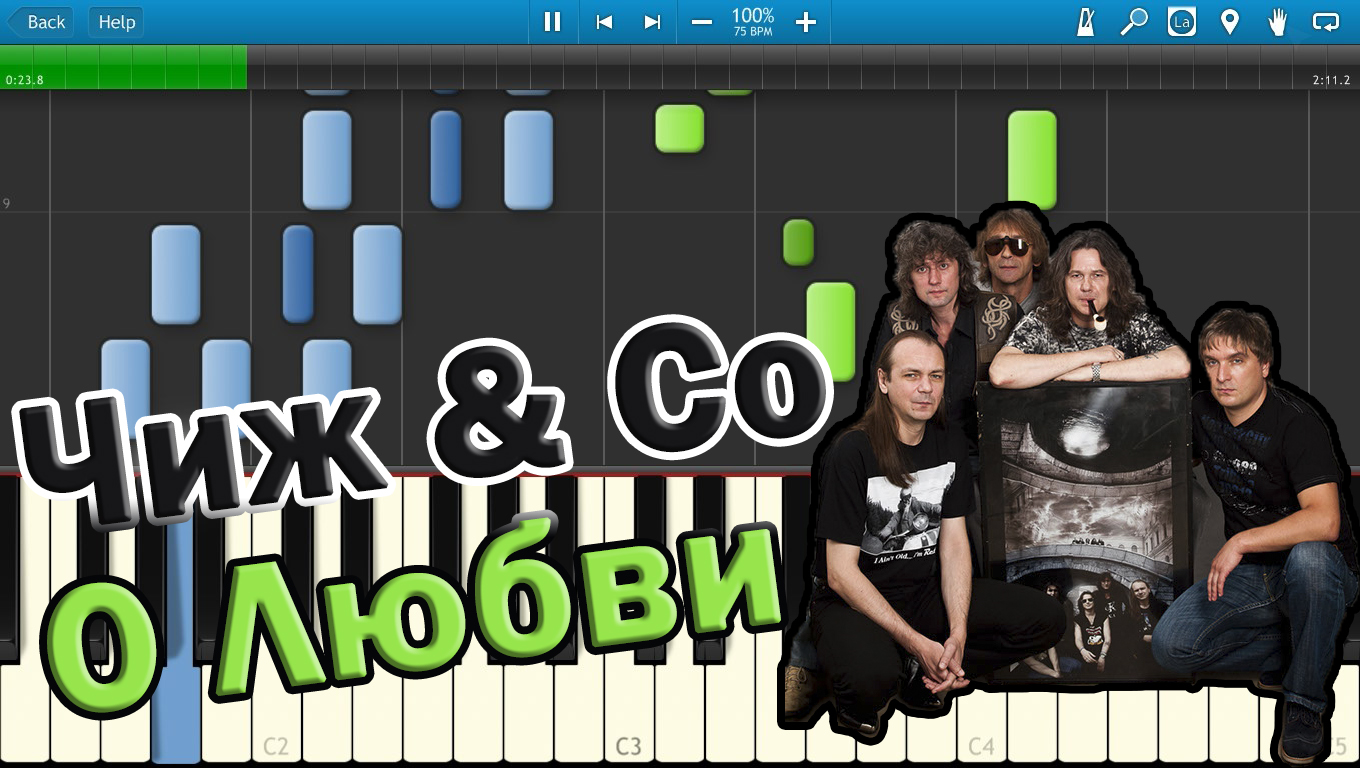Viewport: 1360px width, 768px height.
Task: Click the total time 2:11.2
Action: pos(1331,80)
